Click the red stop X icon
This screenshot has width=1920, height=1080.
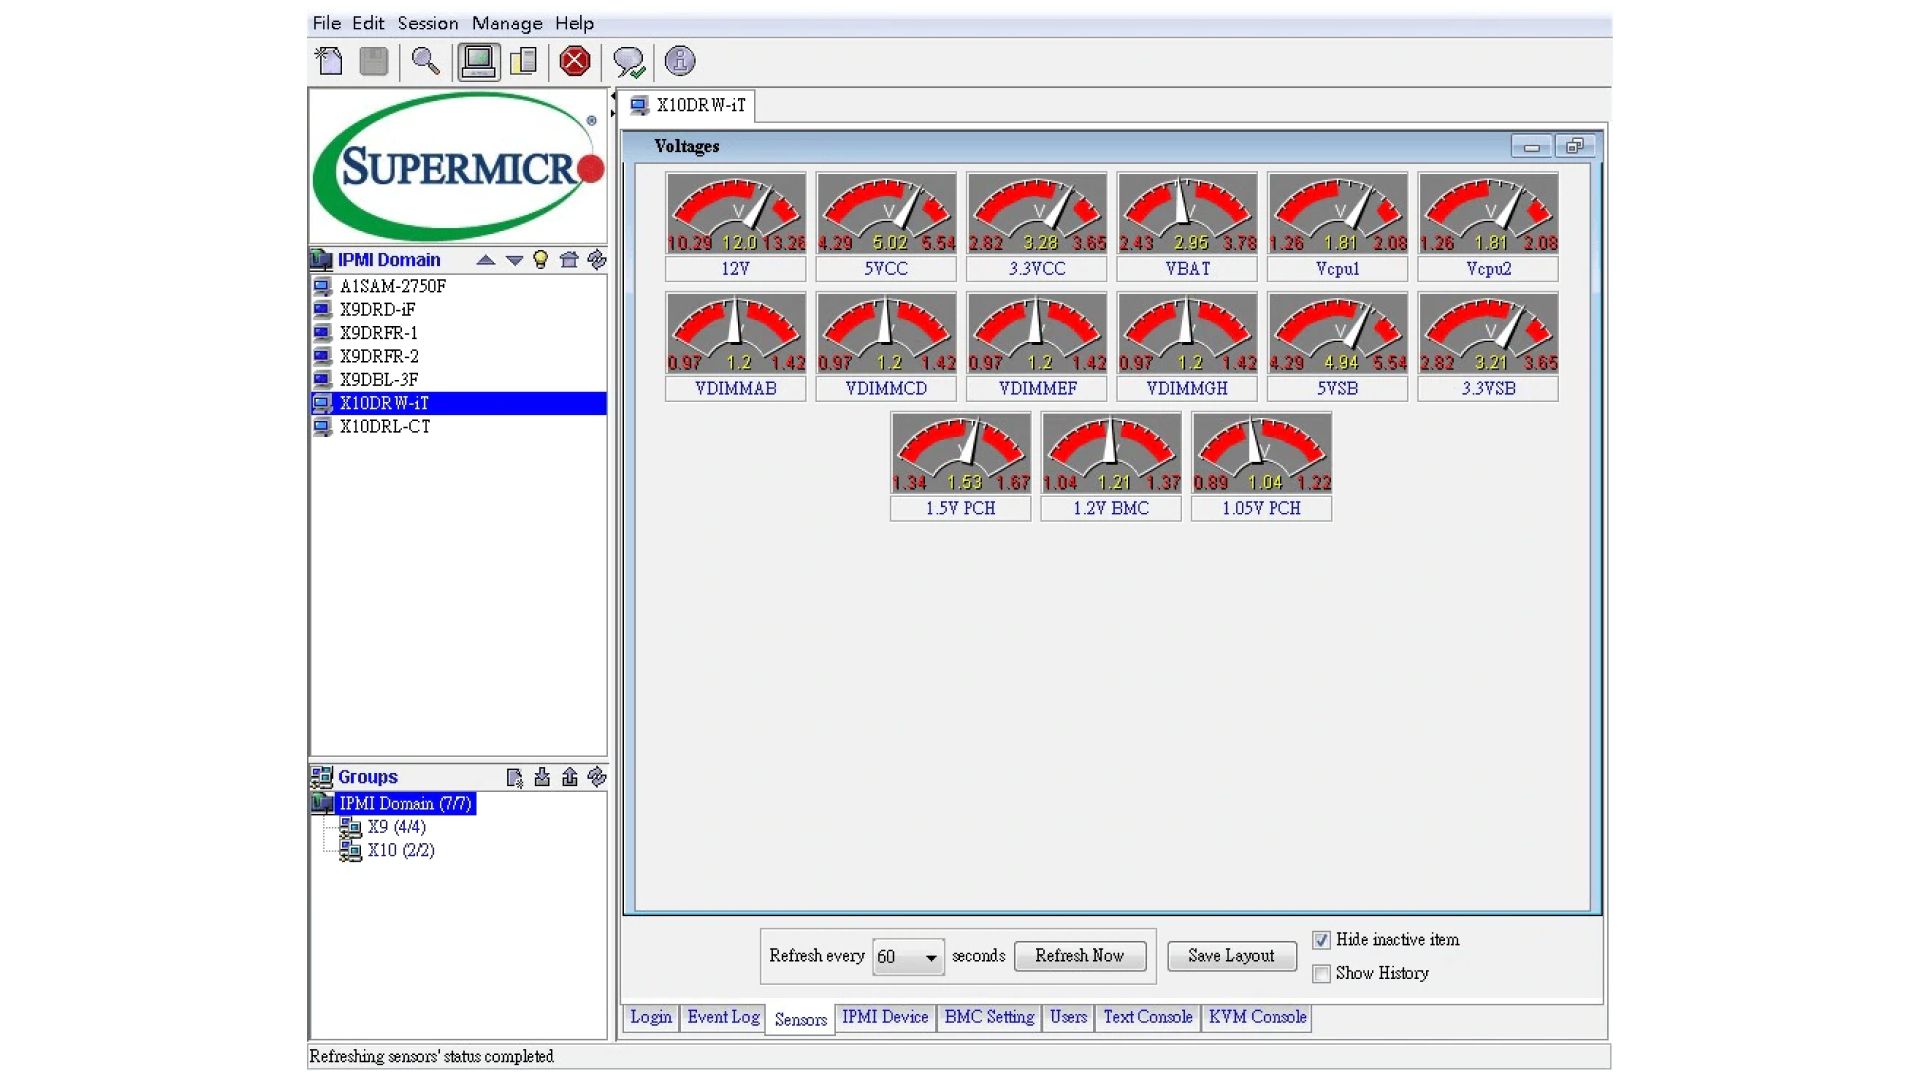(x=575, y=62)
